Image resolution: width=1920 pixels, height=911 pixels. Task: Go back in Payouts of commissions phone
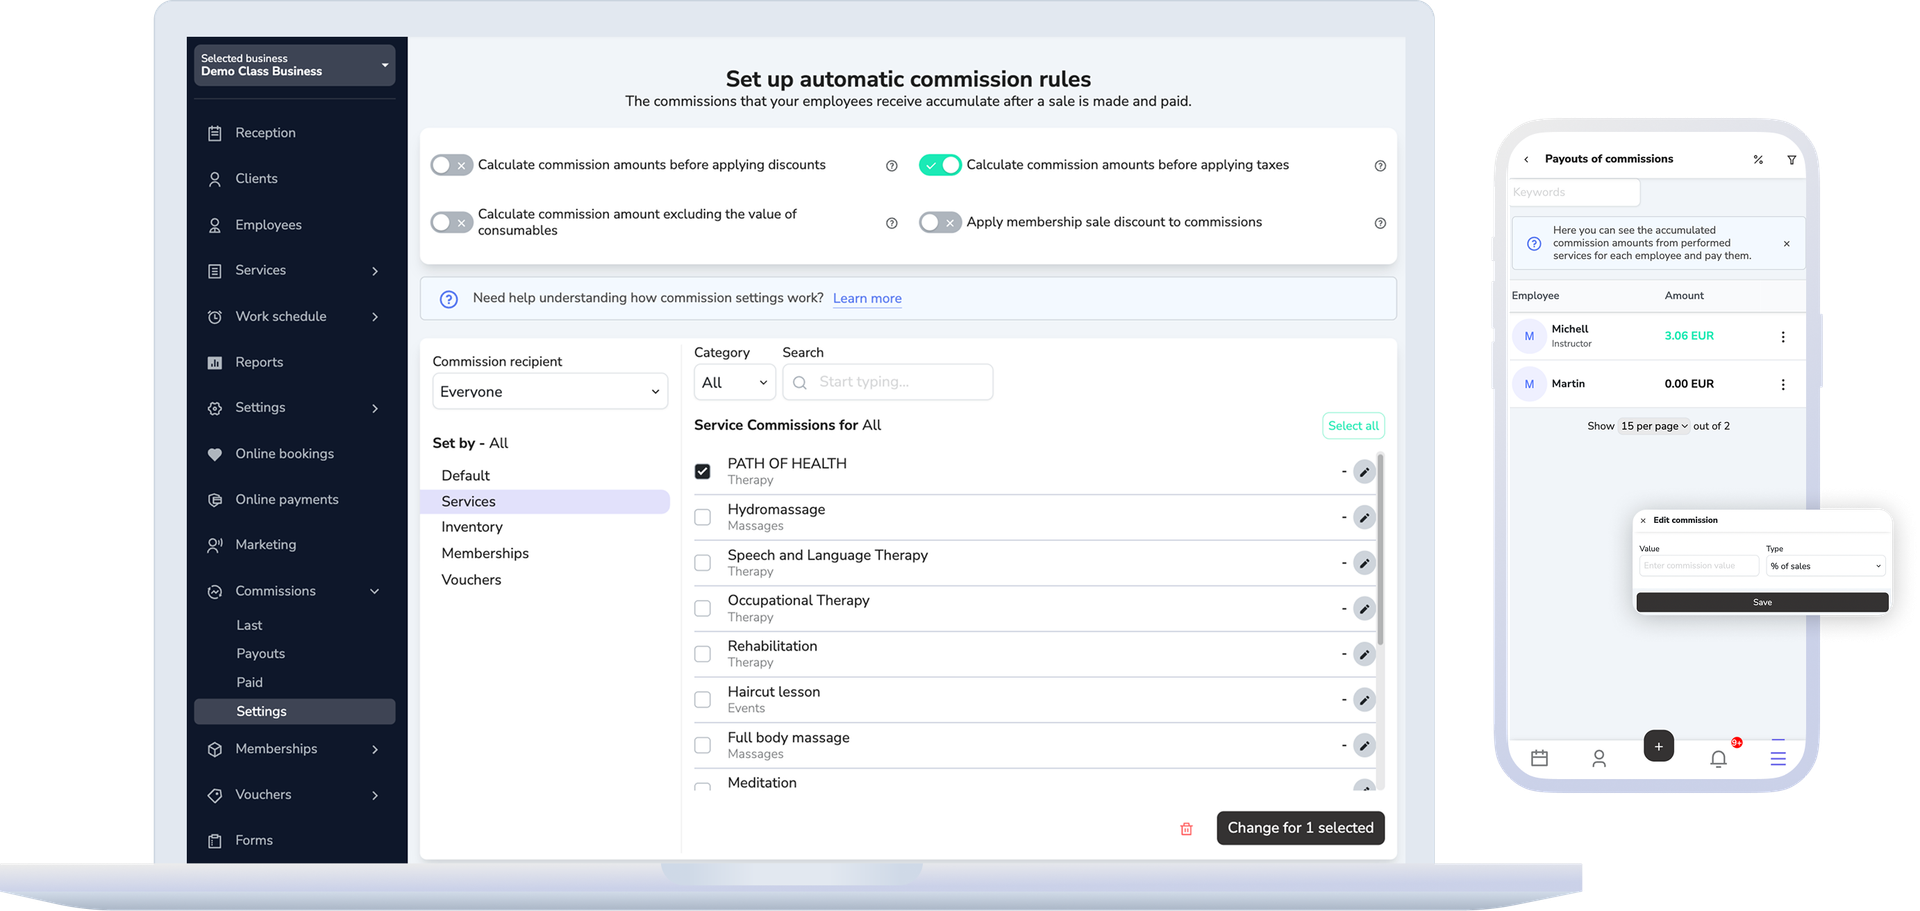click(1526, 160)
